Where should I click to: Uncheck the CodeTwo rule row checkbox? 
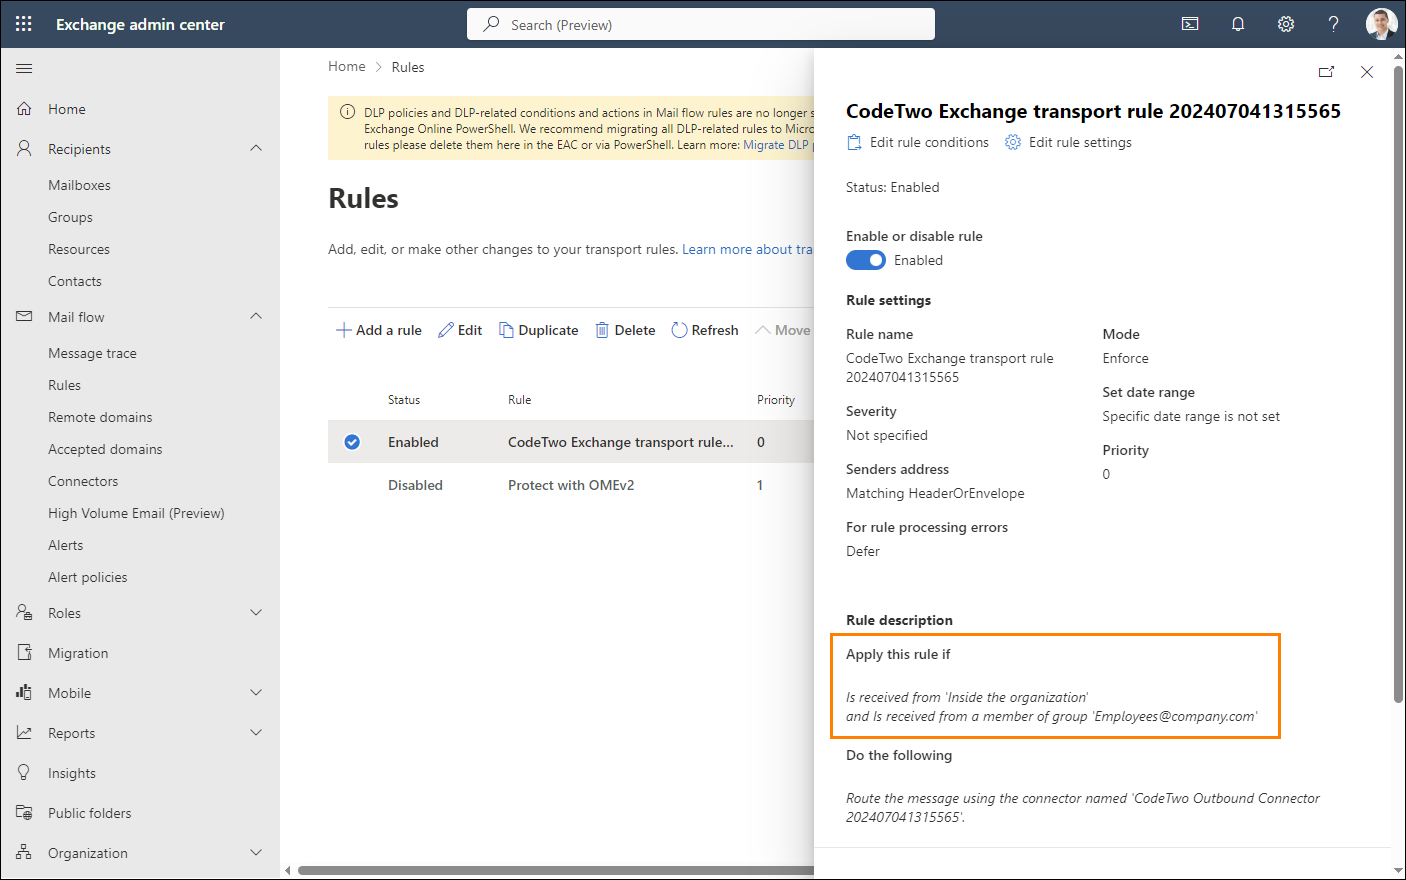point(352,442)
